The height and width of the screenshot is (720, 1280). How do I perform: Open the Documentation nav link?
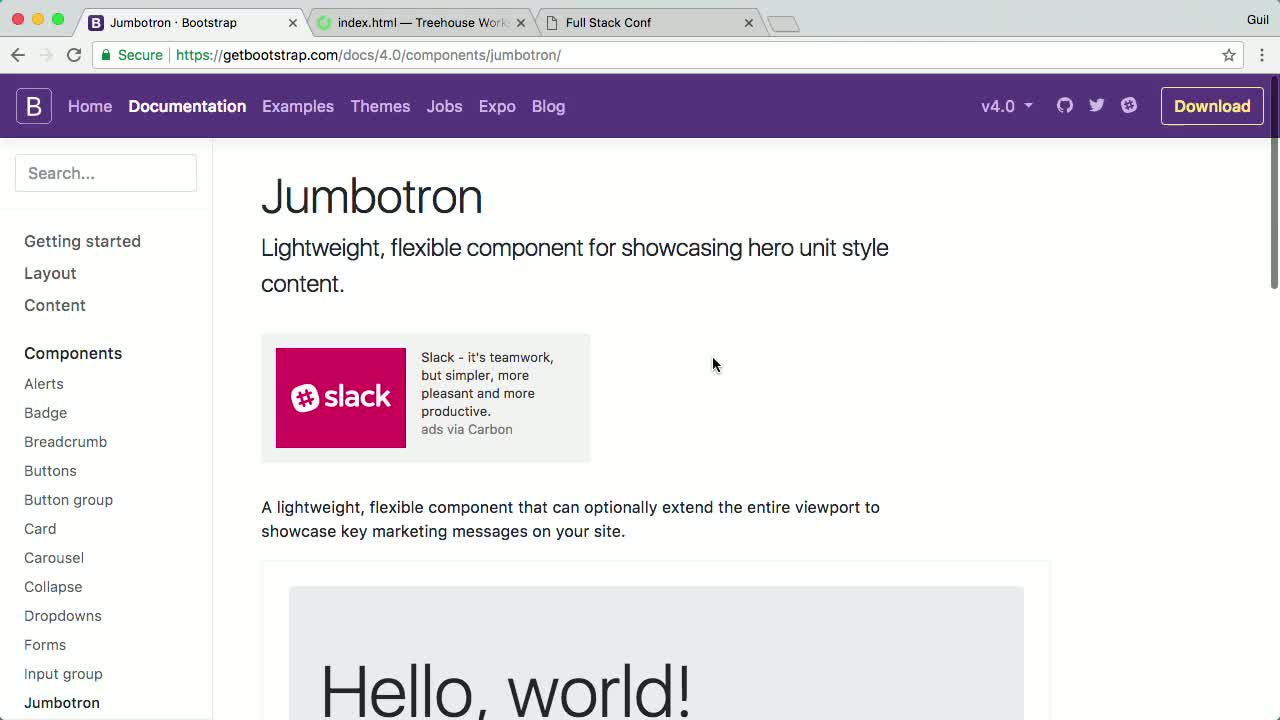click(187, 106)
